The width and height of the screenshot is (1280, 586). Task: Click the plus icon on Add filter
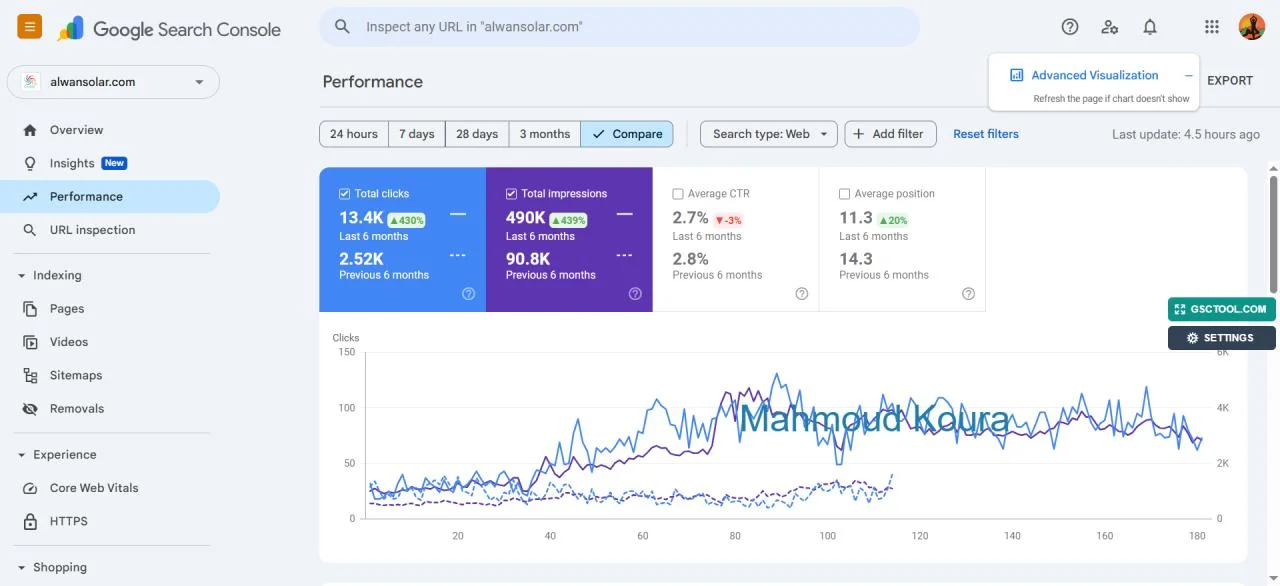tap(858, 134)
